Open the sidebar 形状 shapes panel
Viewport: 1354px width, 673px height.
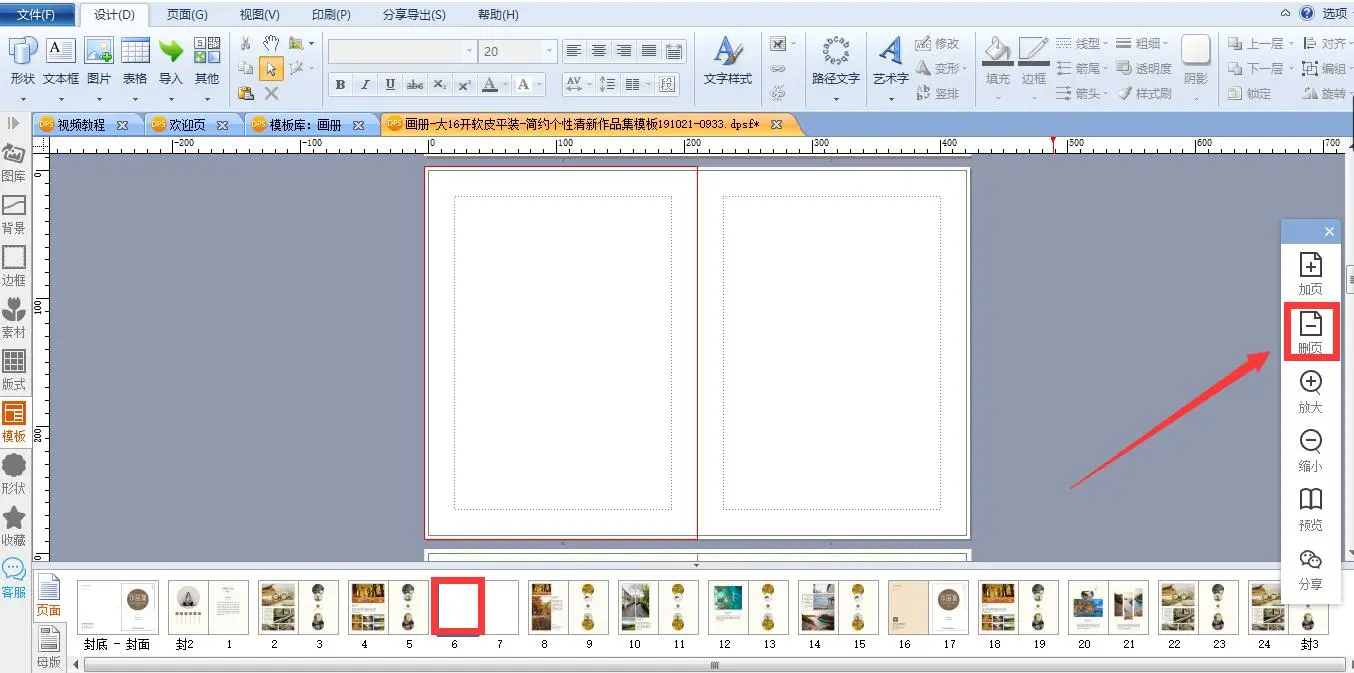pyautogui.click(x=14, y=475)
